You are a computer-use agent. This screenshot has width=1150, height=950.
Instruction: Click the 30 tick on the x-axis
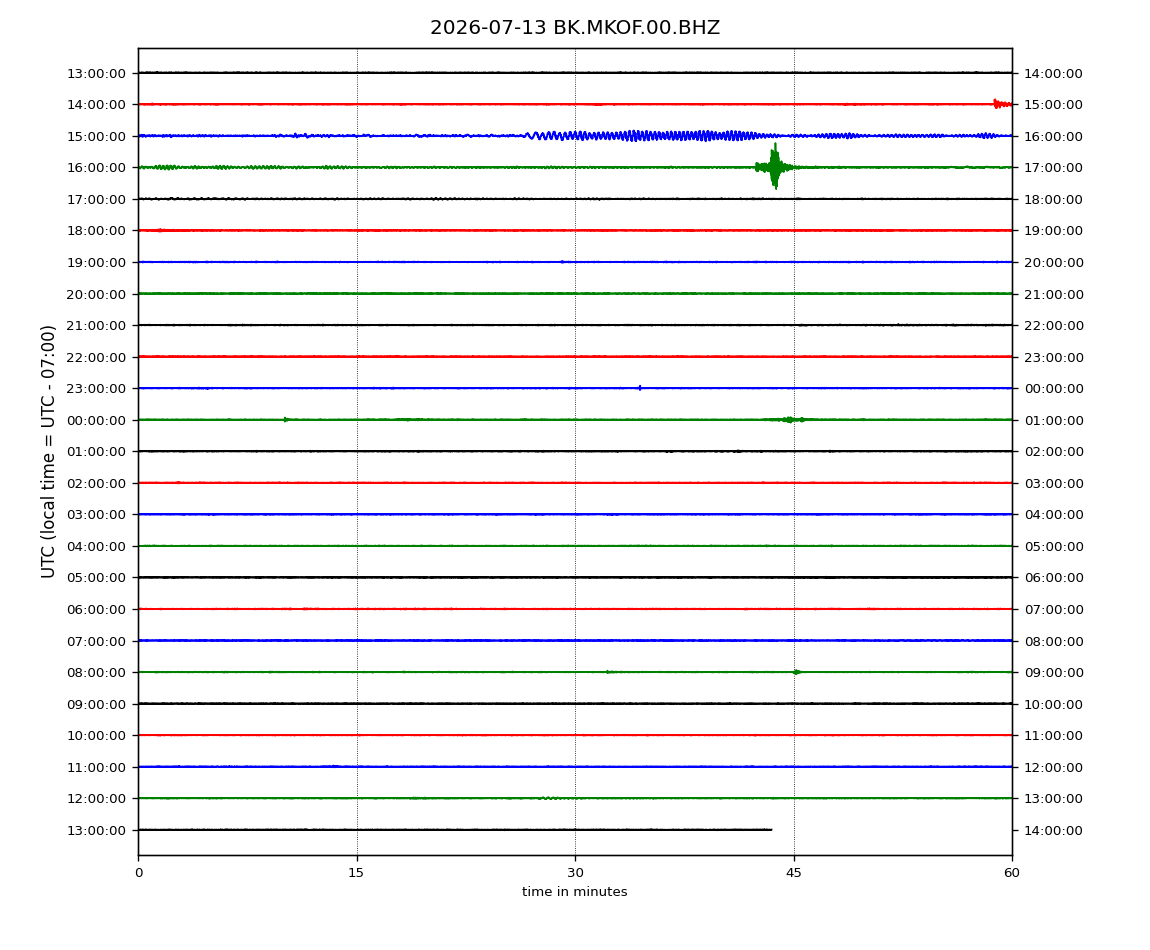click(x=575, y=873)
